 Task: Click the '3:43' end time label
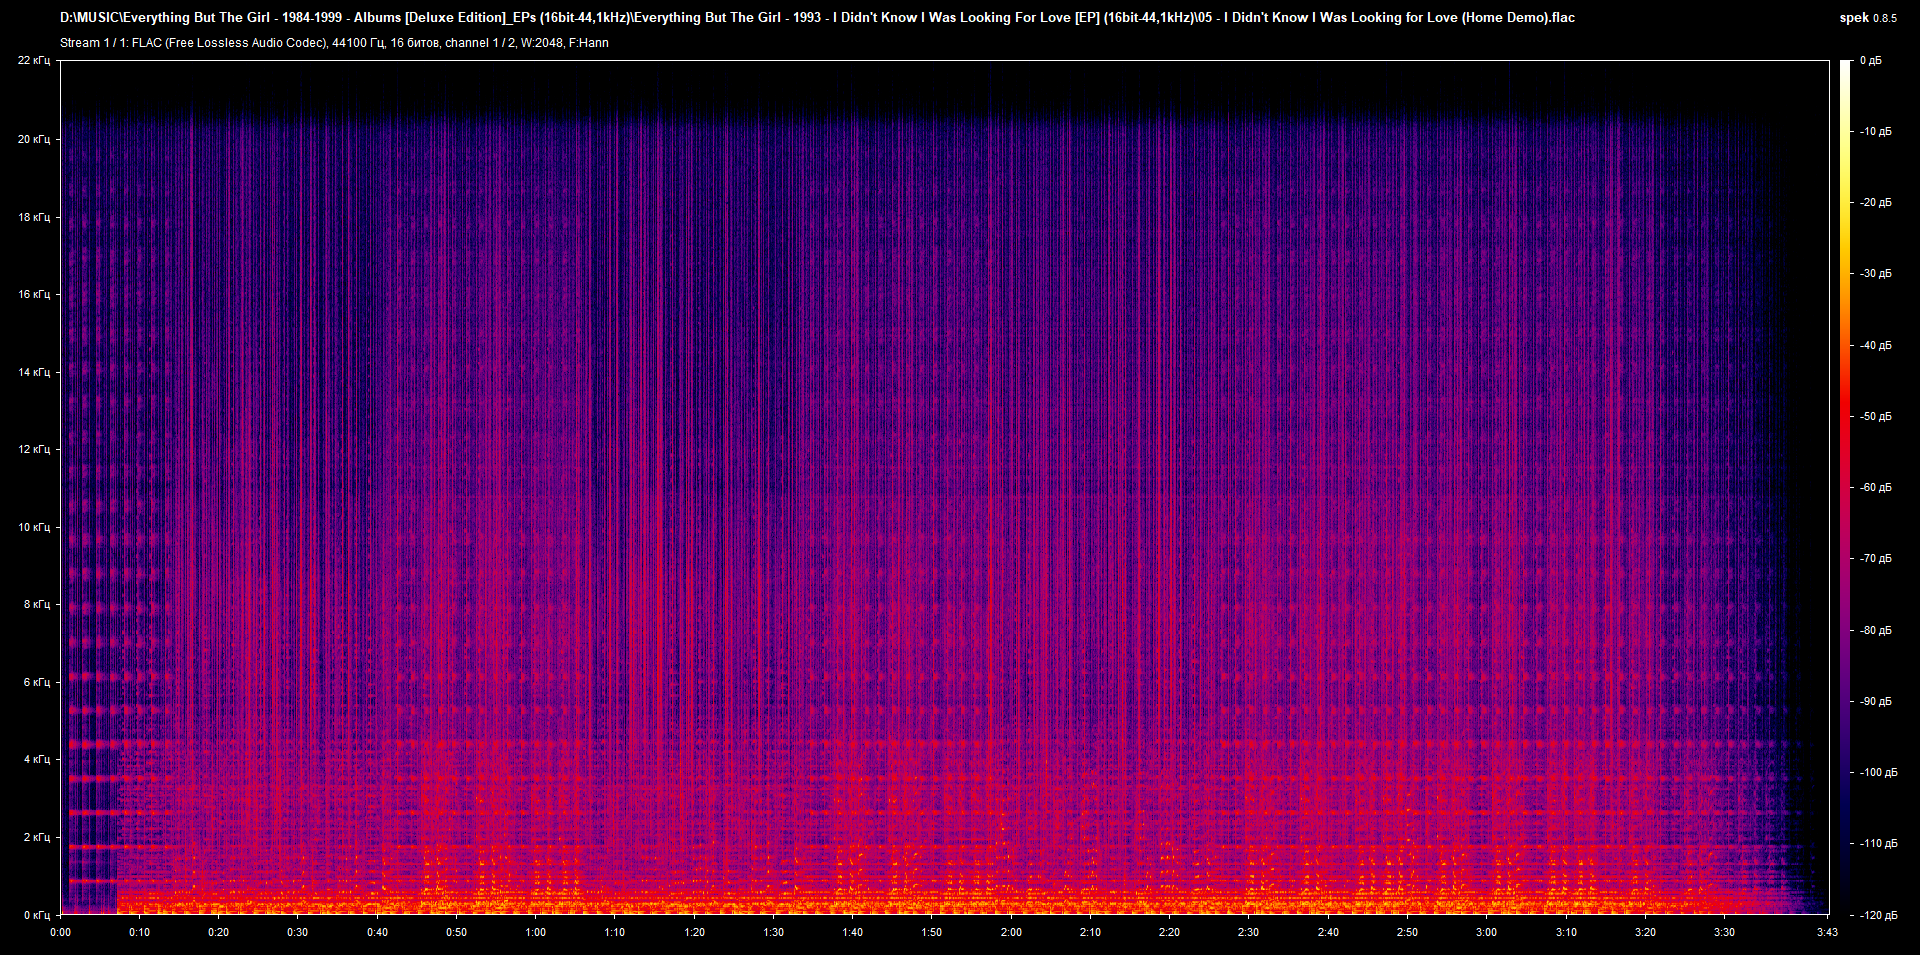click(1827, 932)
